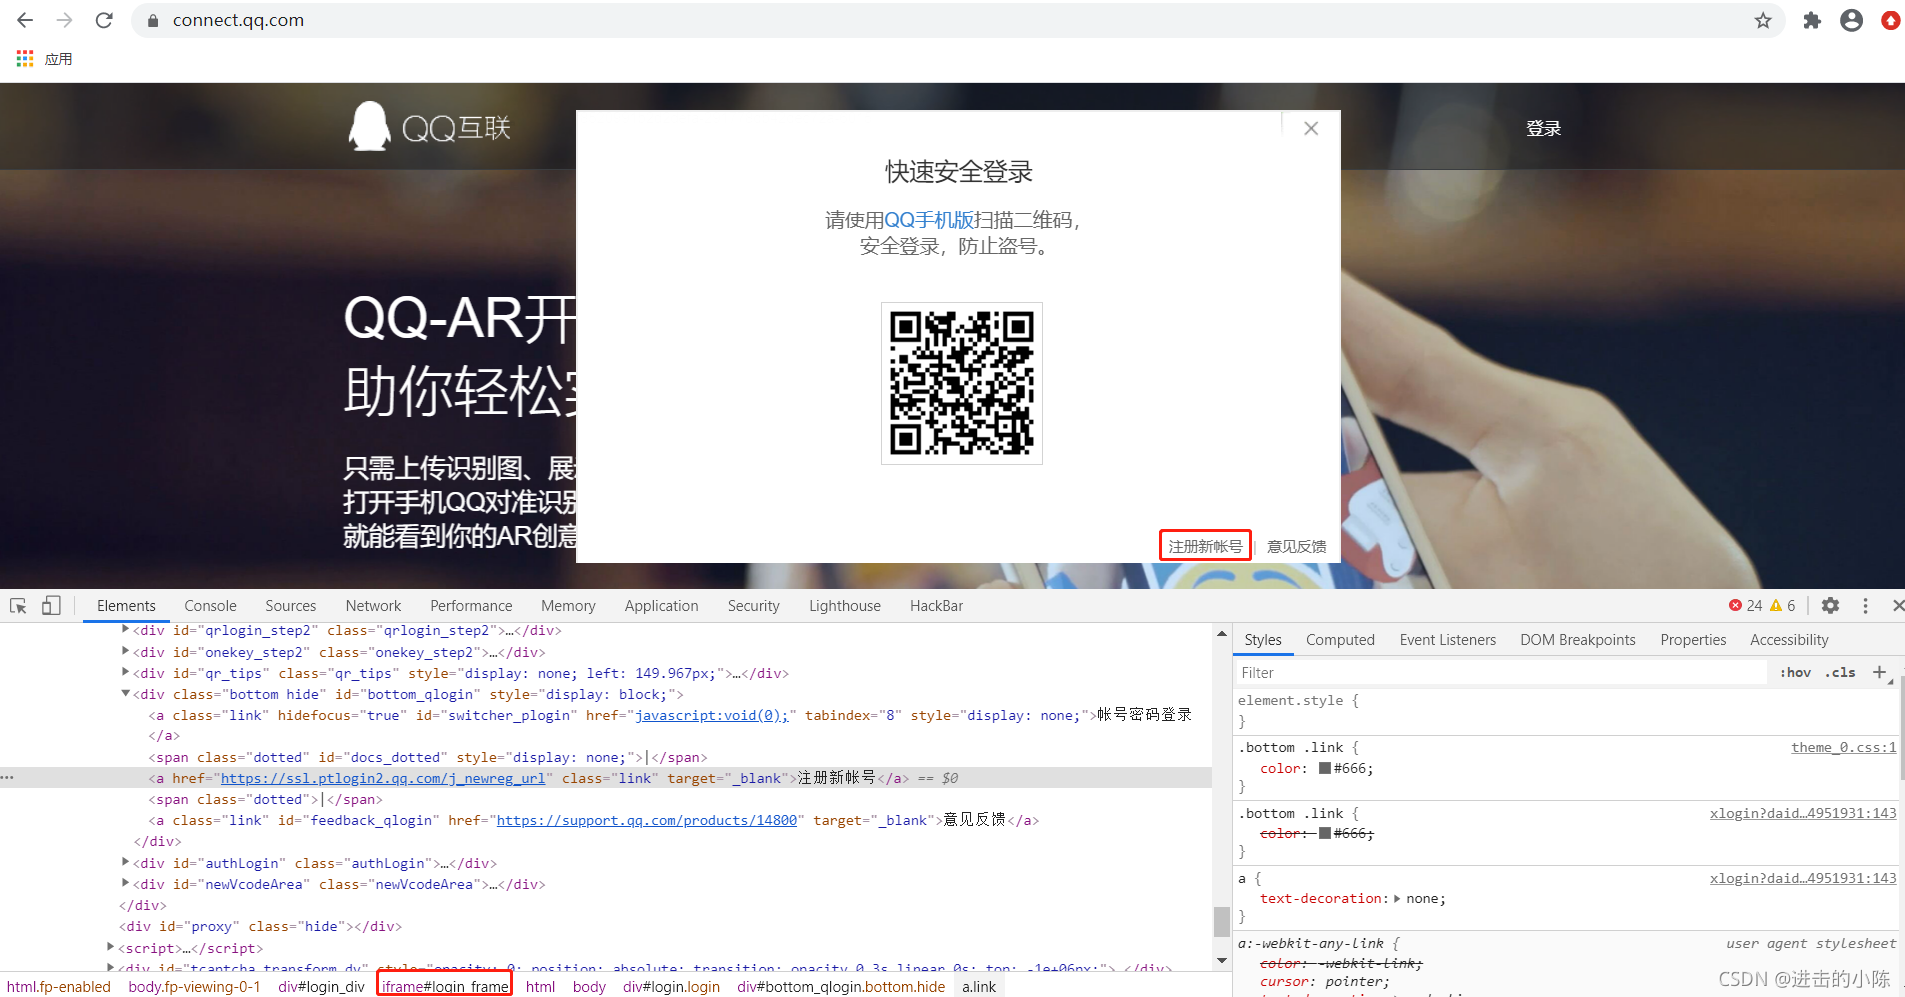The height and width of the screenshot is (997, 1905).
Task: Switch to the Computed styles tab
Action: [x=1340, y=639]
